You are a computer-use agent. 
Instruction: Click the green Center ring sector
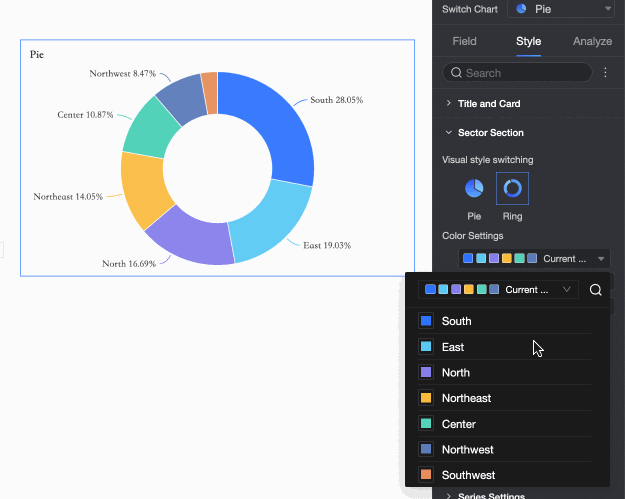coord(151,130)
